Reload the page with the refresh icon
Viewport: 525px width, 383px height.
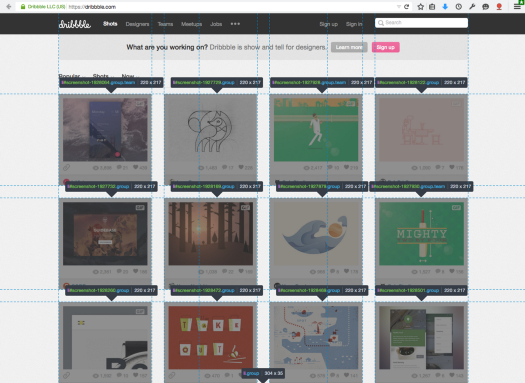pos(406,6)
